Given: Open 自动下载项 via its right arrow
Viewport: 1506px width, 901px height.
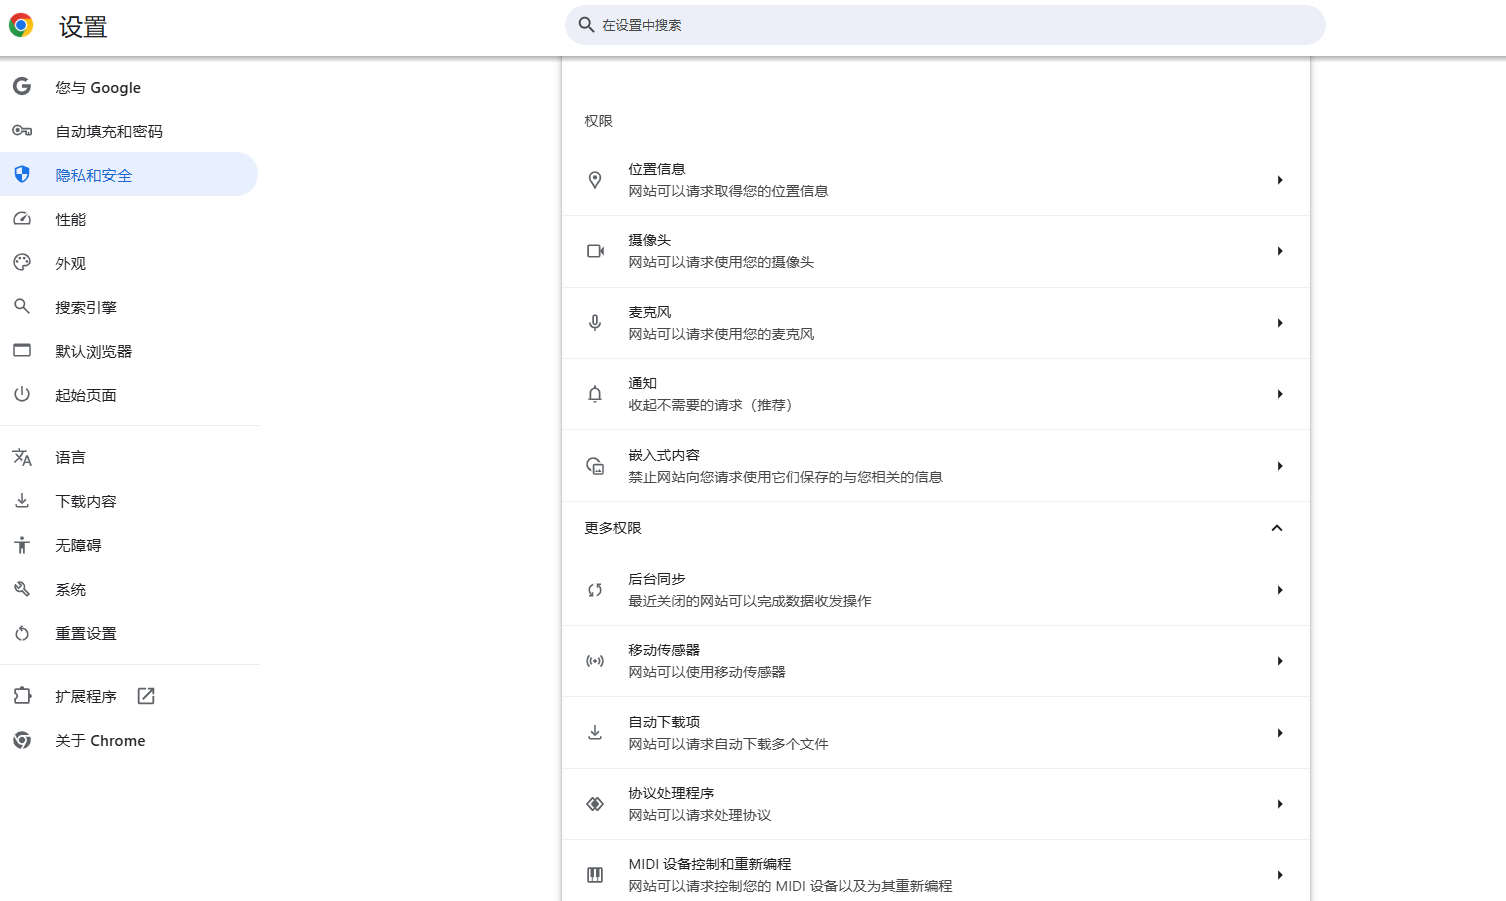Looking at the screenshot, I should coord(1280,733).
